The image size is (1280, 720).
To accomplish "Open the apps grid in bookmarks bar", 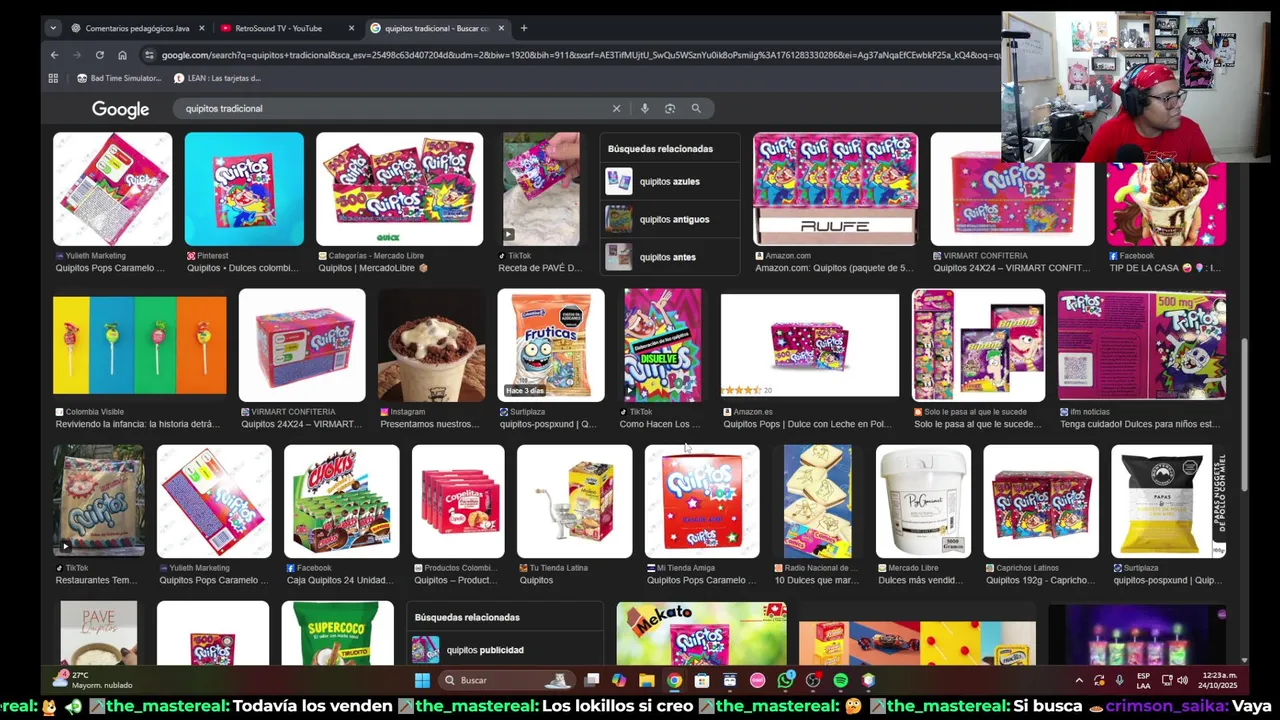I will click(53, 78).
